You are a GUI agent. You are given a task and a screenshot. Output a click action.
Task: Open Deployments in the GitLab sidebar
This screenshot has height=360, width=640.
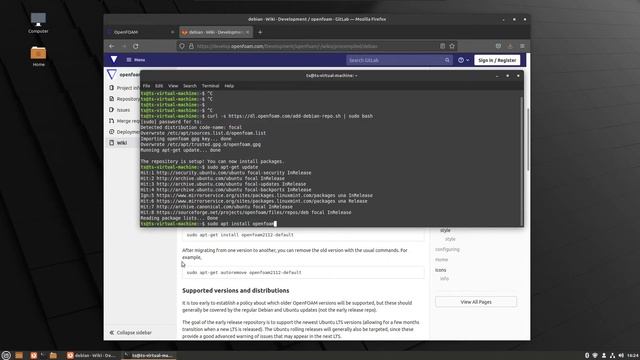click(x=124, y=132)
